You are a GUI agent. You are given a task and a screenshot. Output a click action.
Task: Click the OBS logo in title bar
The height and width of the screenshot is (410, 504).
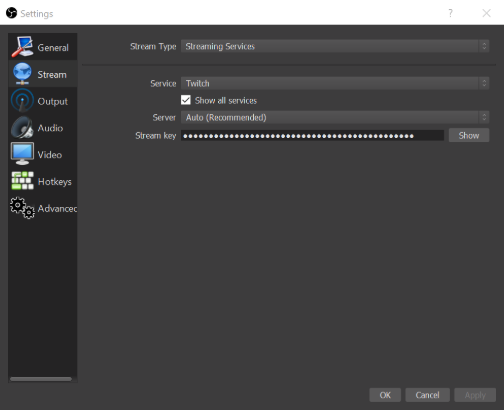(11, 13)
